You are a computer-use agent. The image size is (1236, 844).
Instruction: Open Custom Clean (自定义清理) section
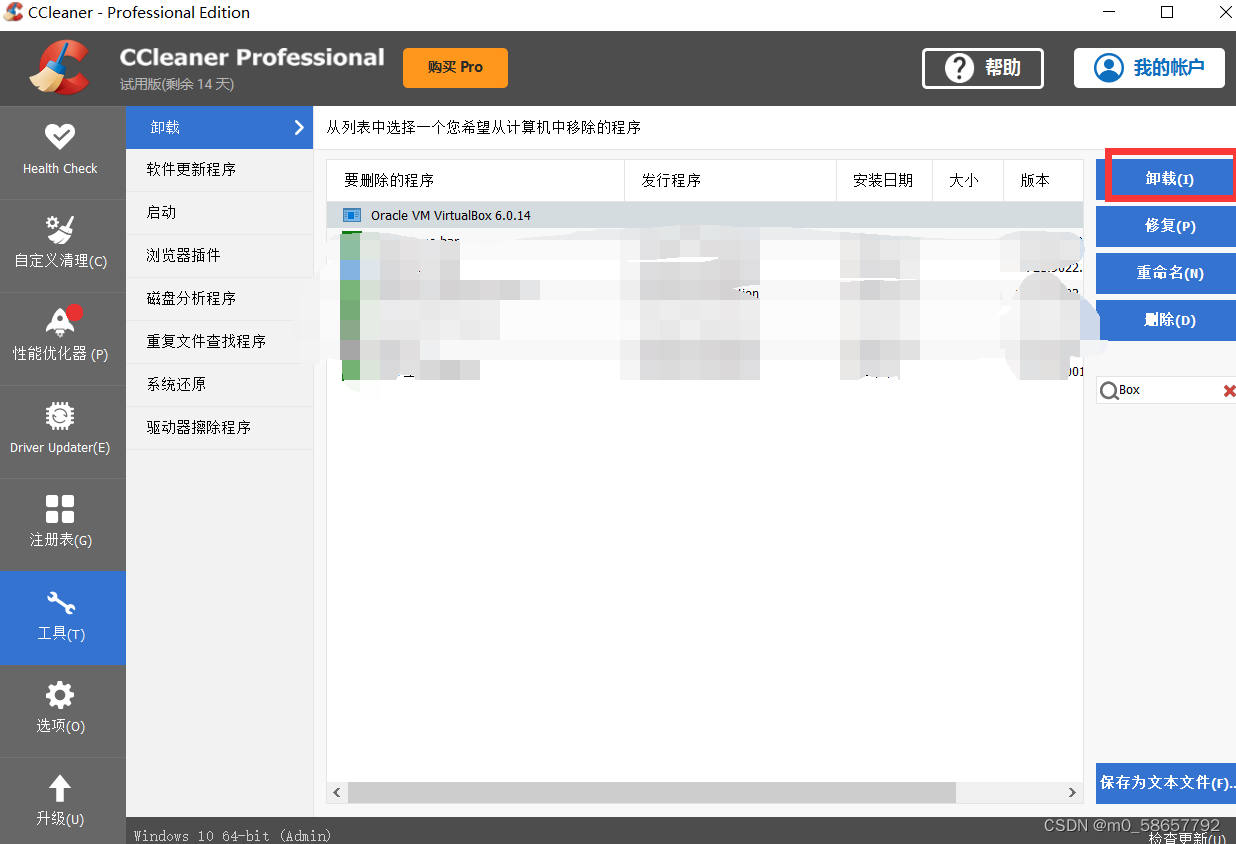coord(62,245)
